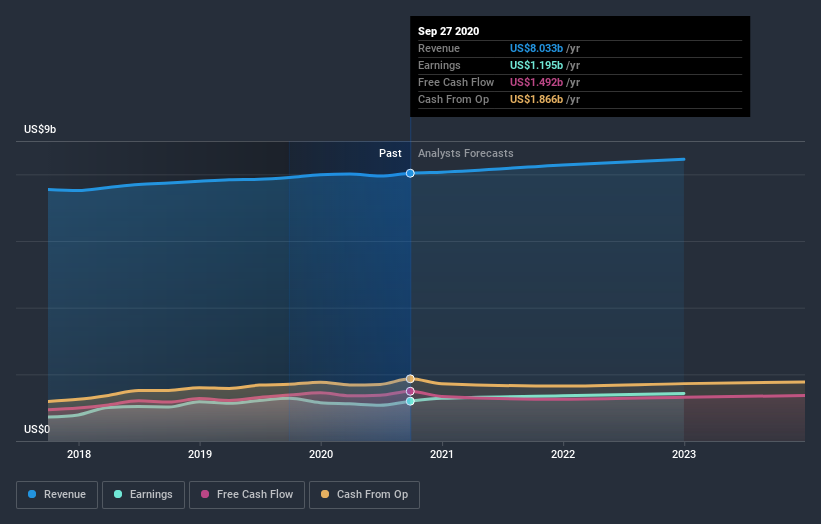The width and height of the screenshot is (821, 524).
Task: Click the 2020 x-axis label
Action: (x=321, y=454)
